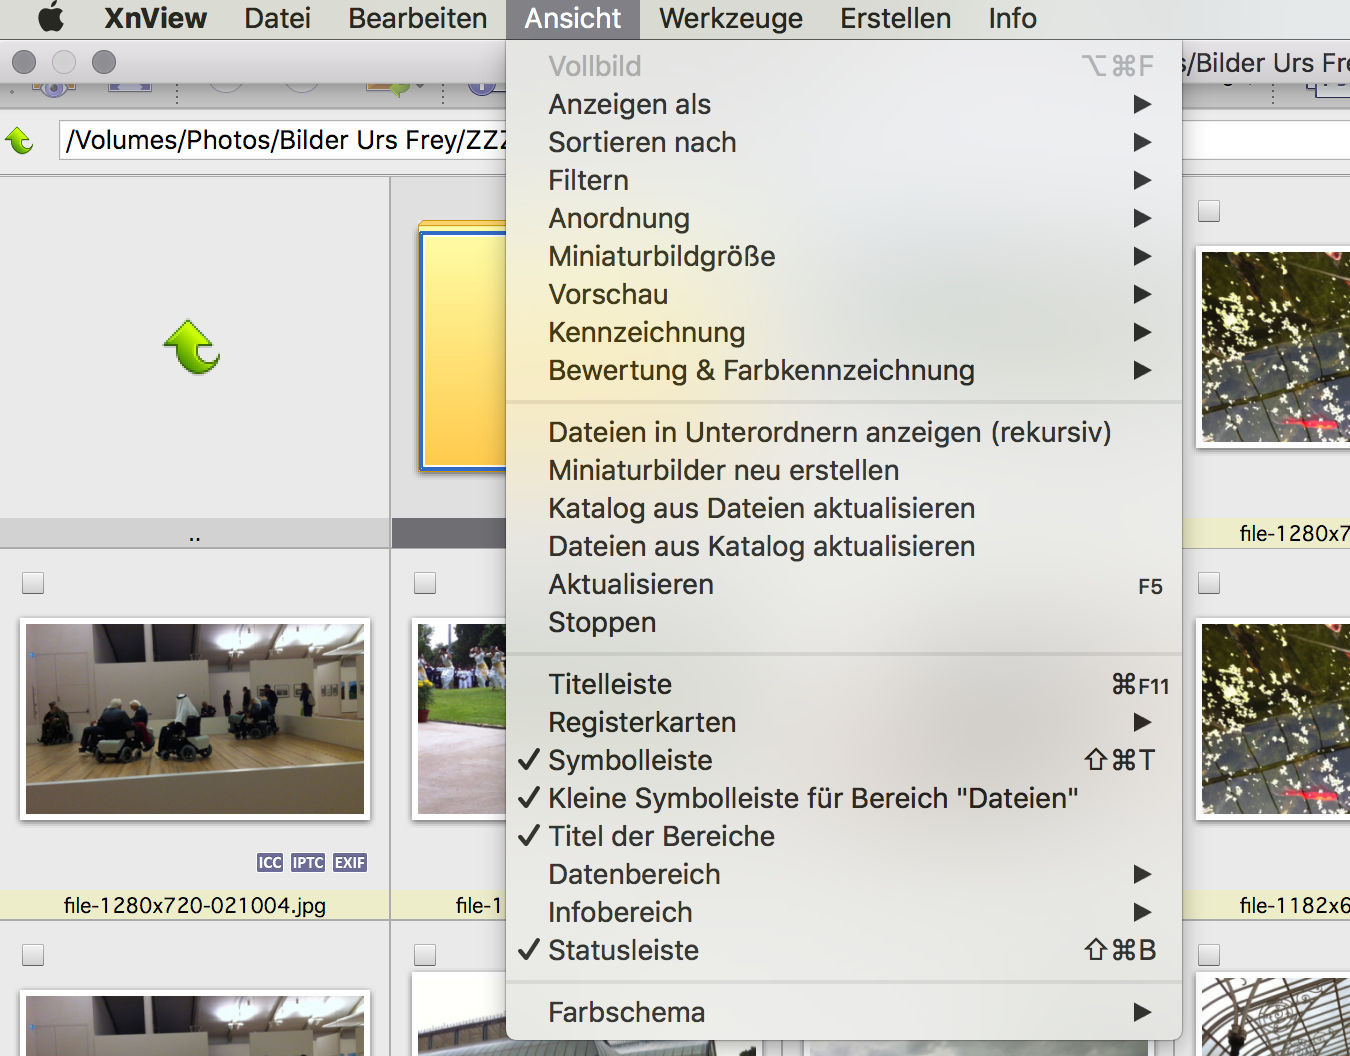Image resolution: width=1350 pixels, height=1056 pixels.
Task: Select the yellow folder thumbnail
Action: point(462,346)
